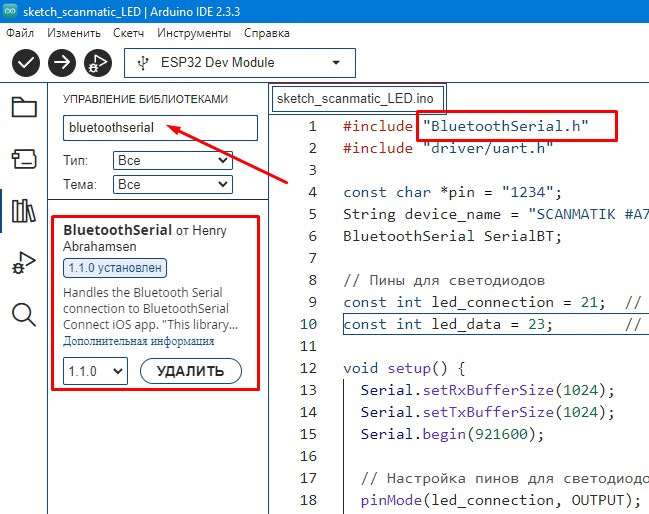Click the library description text
This screenshot has height=514, width=649.
pyautogui.click(x=150, y=308)
